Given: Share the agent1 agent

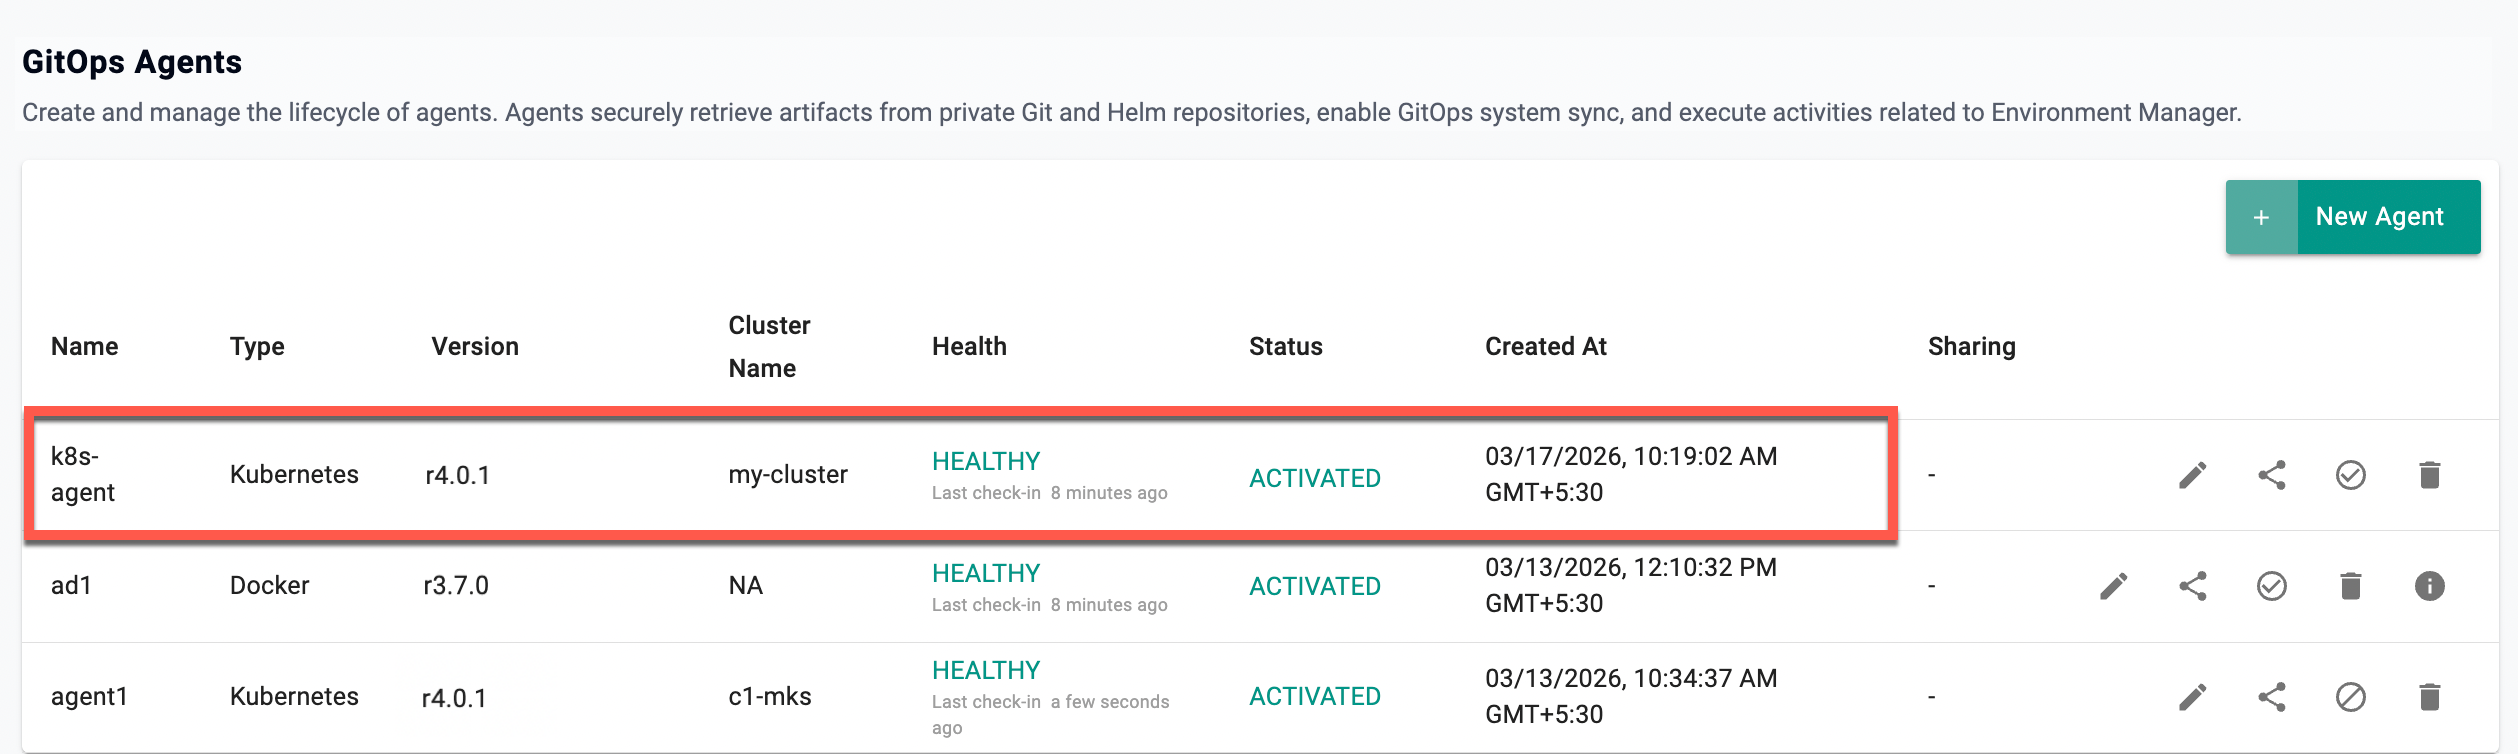Looking at the screenshot, I should (2271, 697).
